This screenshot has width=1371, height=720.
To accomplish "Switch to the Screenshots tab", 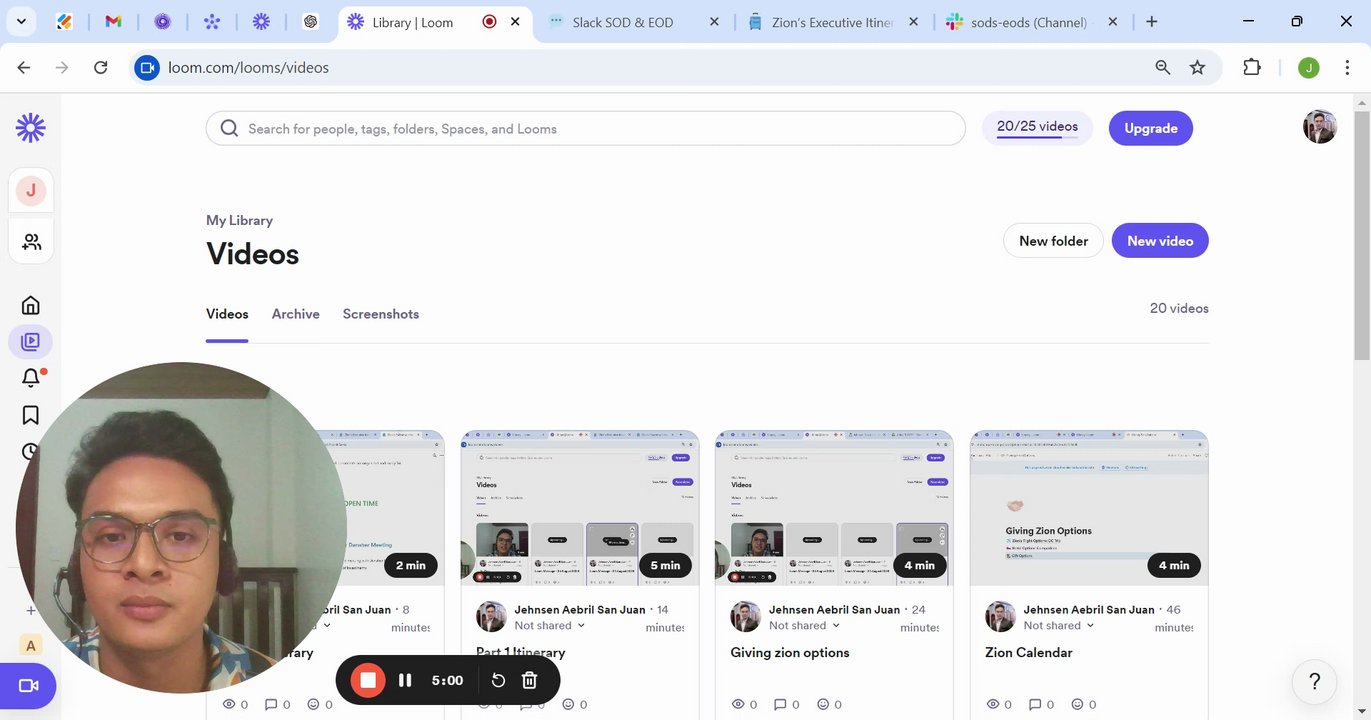I will [x=381, y=314].
